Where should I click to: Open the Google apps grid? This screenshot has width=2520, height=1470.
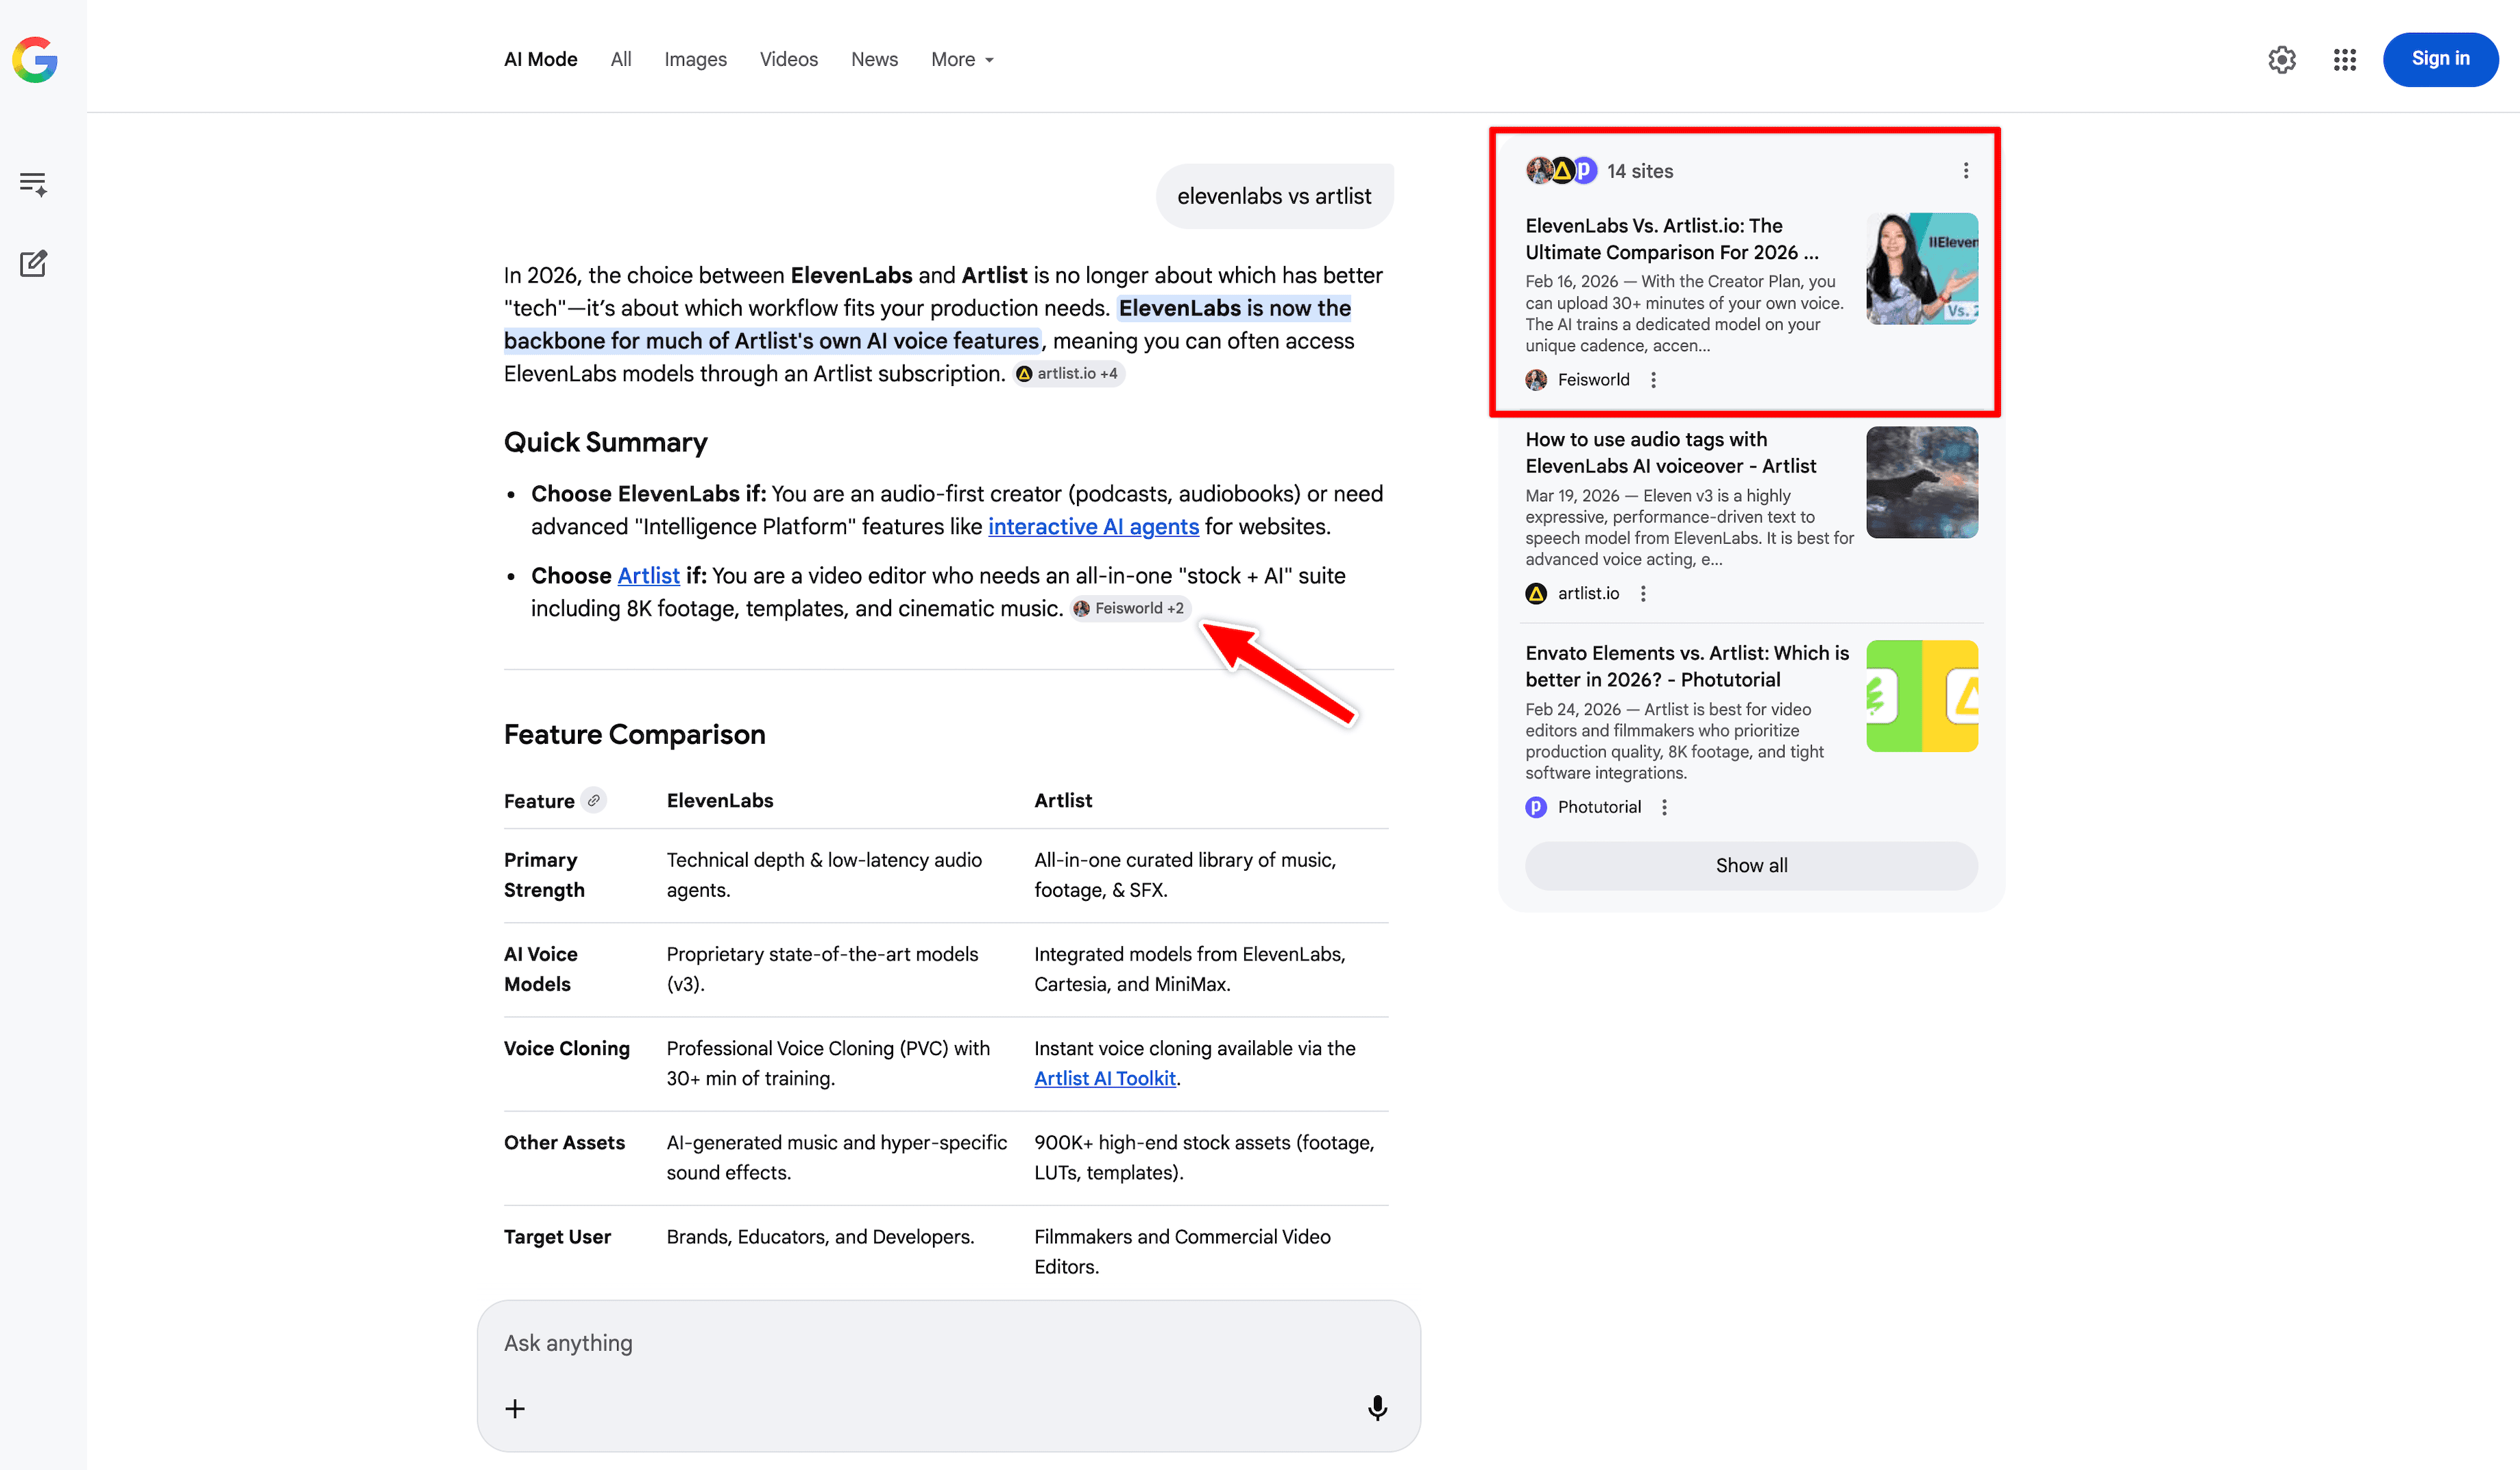tap(2344, 60)
